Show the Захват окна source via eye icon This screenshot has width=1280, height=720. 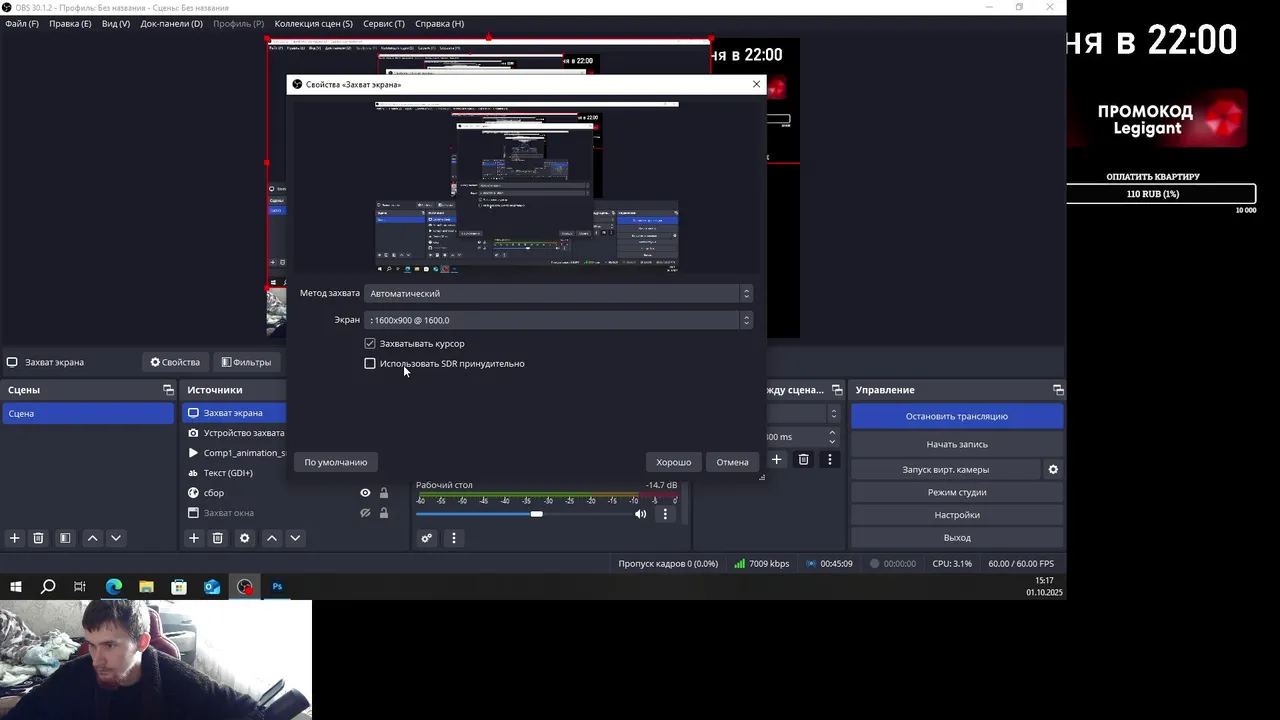coord(365,513)
